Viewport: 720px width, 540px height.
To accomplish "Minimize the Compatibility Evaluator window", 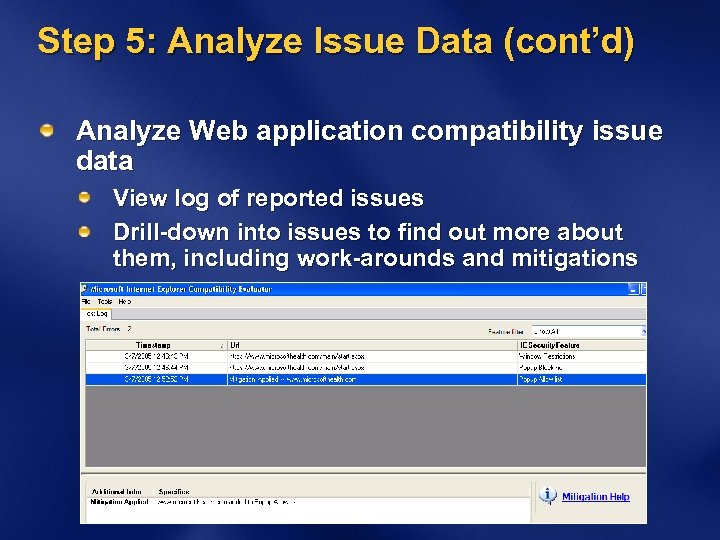I will click(x=633, y=289).
